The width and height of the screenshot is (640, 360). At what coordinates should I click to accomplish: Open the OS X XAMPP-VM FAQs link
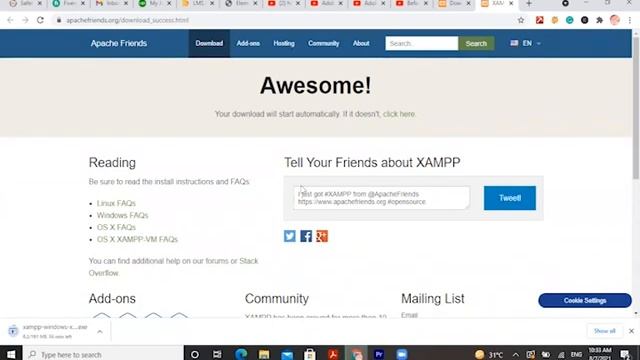pyautogui.click(x=137, y=239)
